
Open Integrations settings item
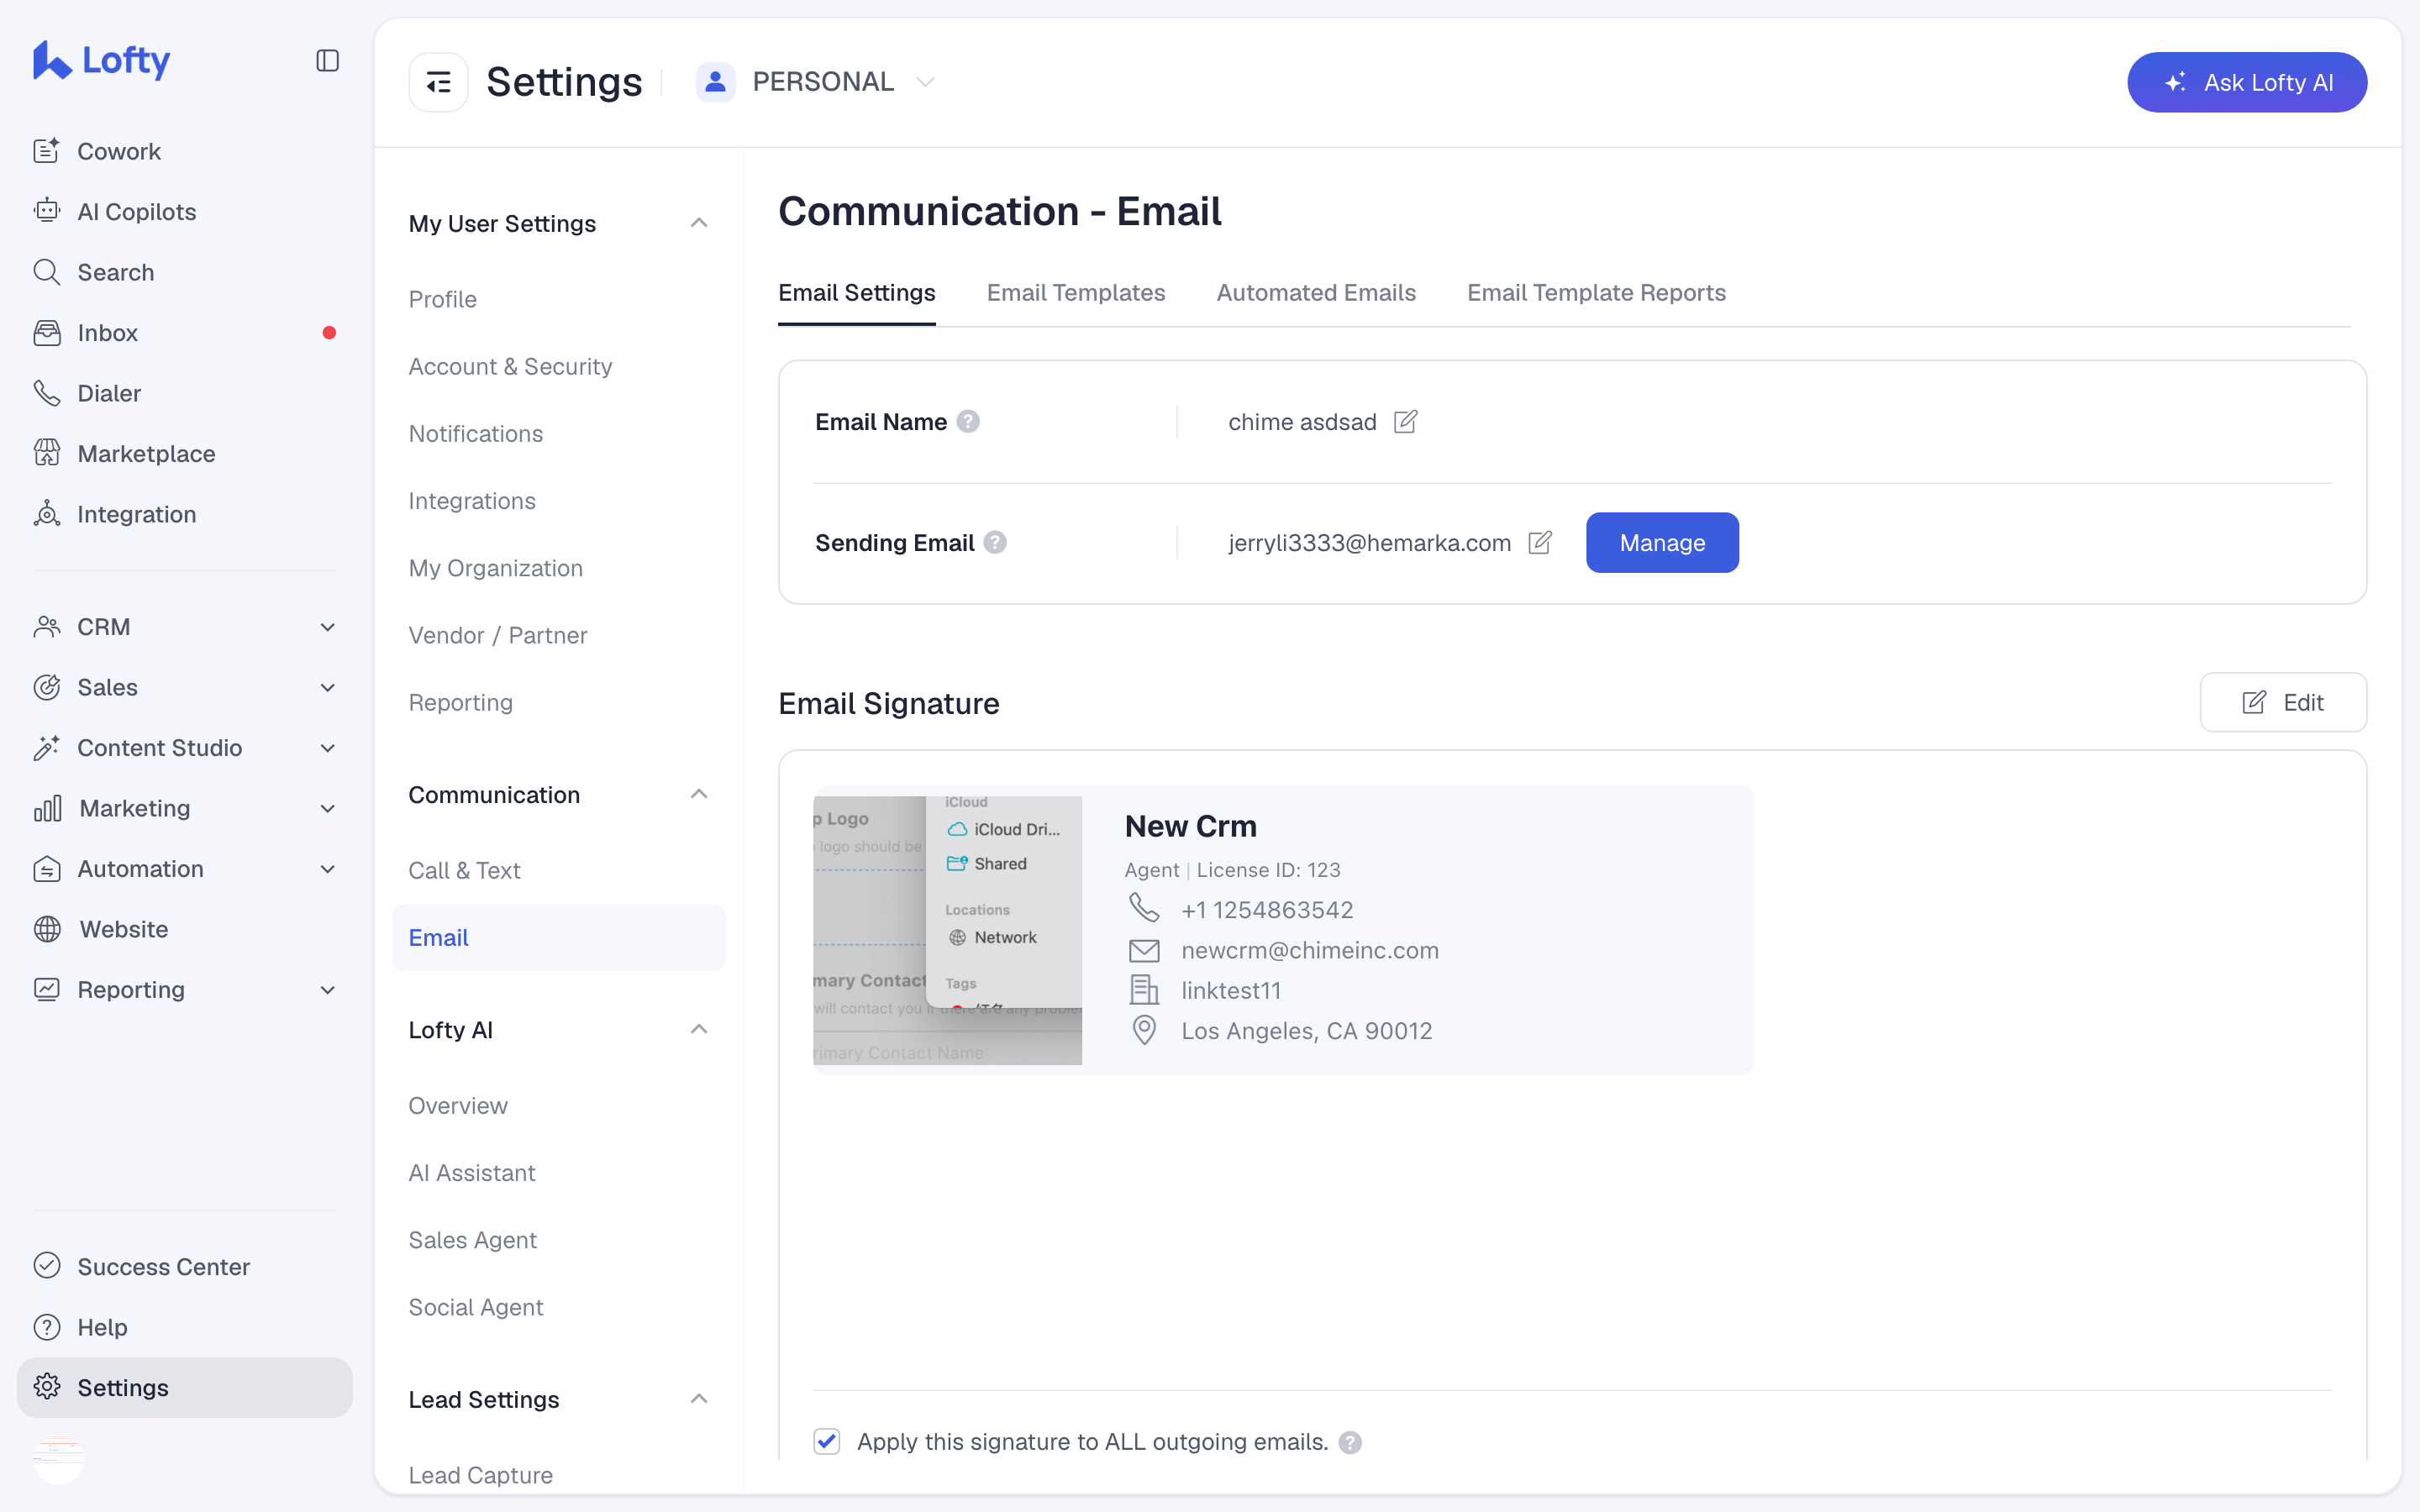coord(472,501)
